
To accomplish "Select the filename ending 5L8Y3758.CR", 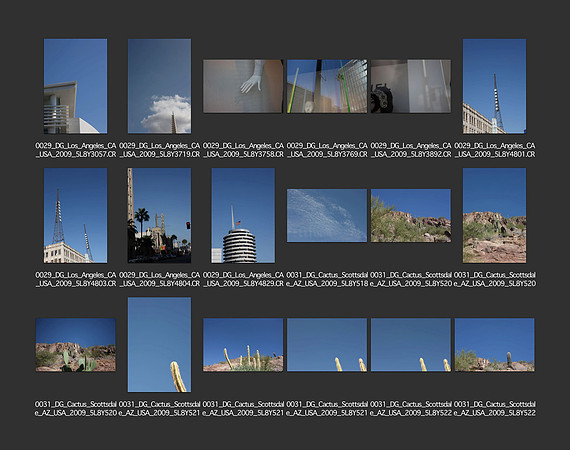I will [243, 150].
